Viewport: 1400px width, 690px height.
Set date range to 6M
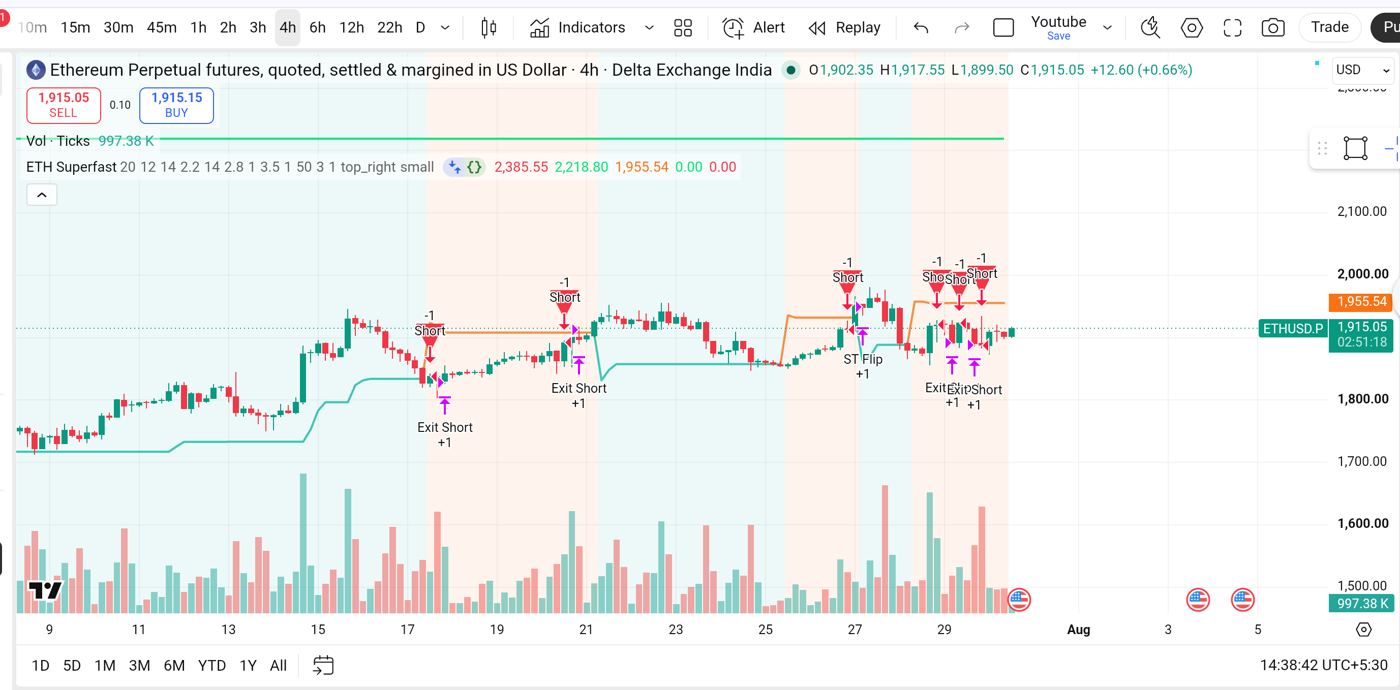[x=174, y=666]
